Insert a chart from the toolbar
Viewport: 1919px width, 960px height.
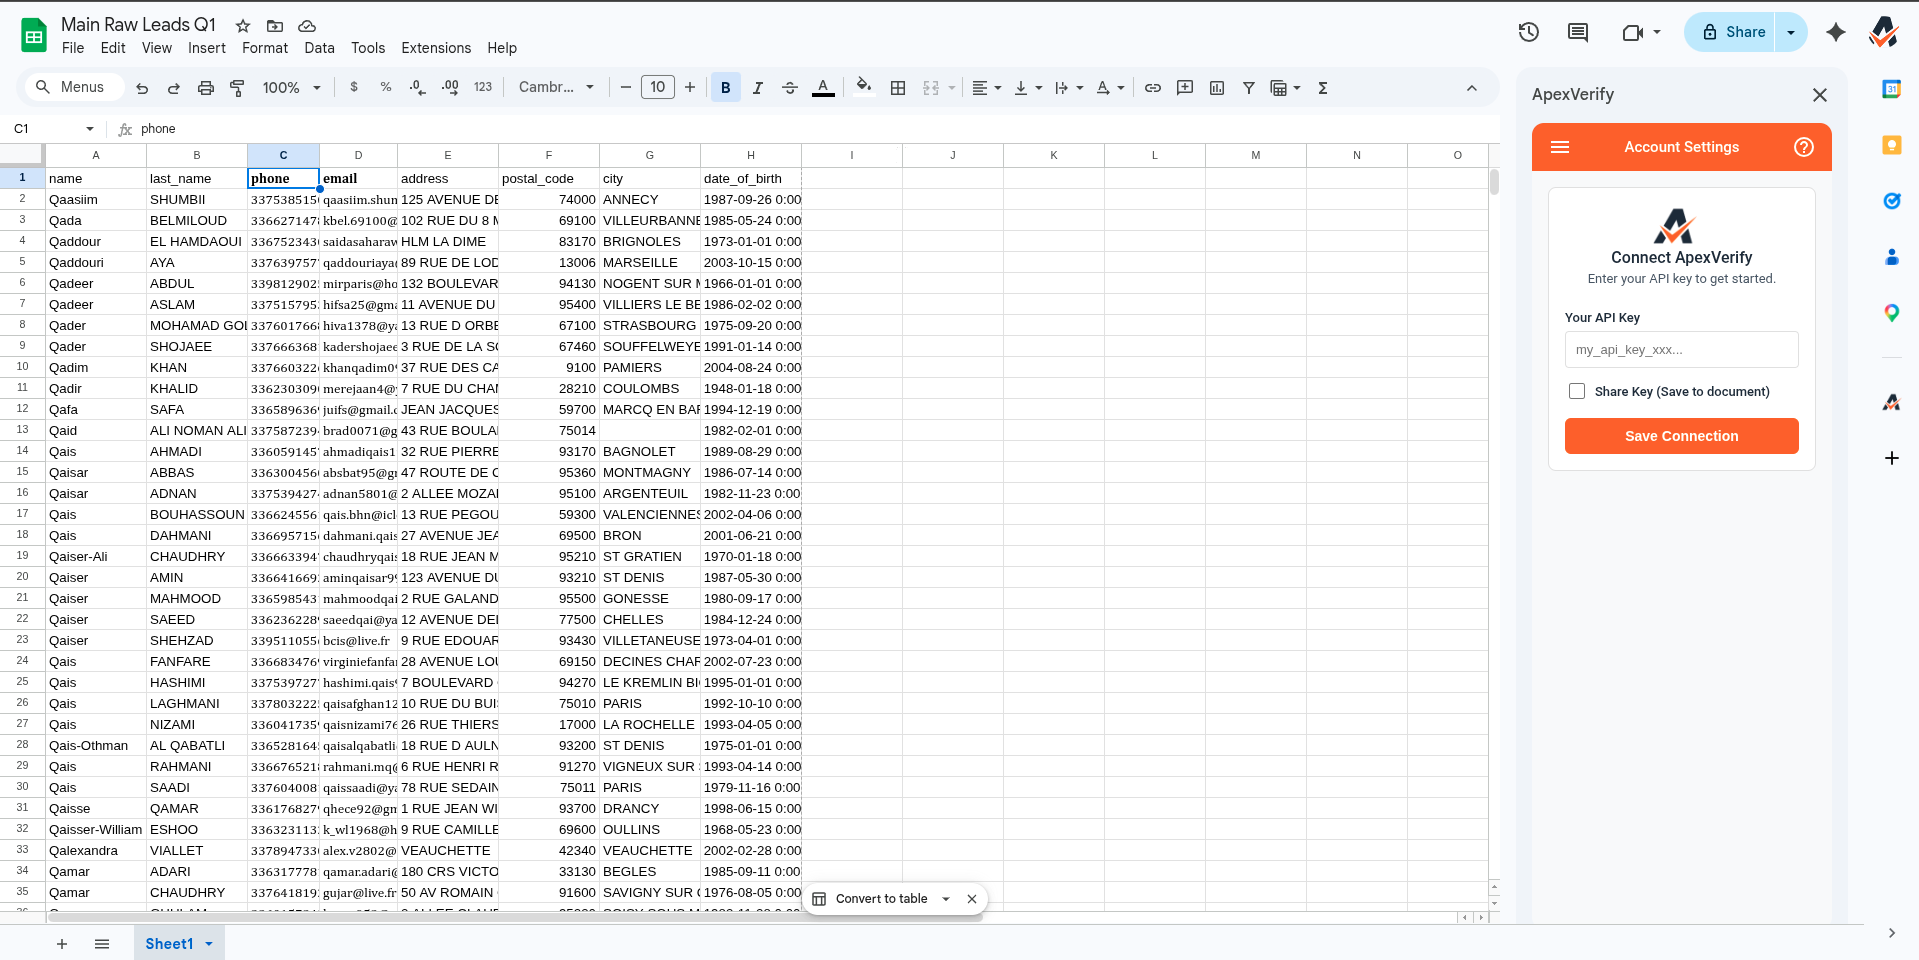tap(1216, 87)
